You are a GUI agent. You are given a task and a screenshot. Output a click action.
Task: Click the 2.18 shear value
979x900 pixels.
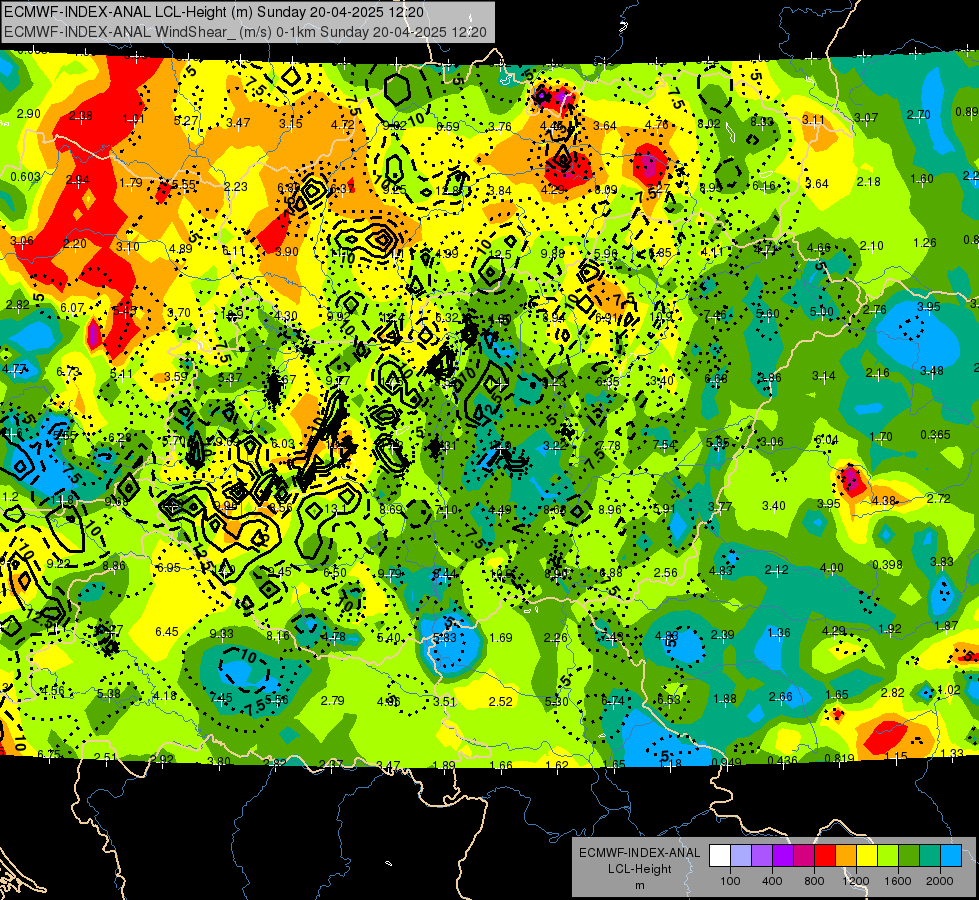pos(868,182)
